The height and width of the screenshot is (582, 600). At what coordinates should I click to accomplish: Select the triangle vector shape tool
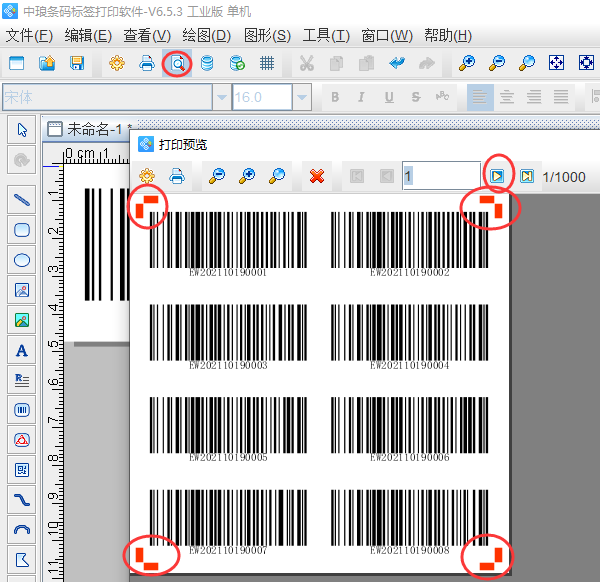[22, 440]
